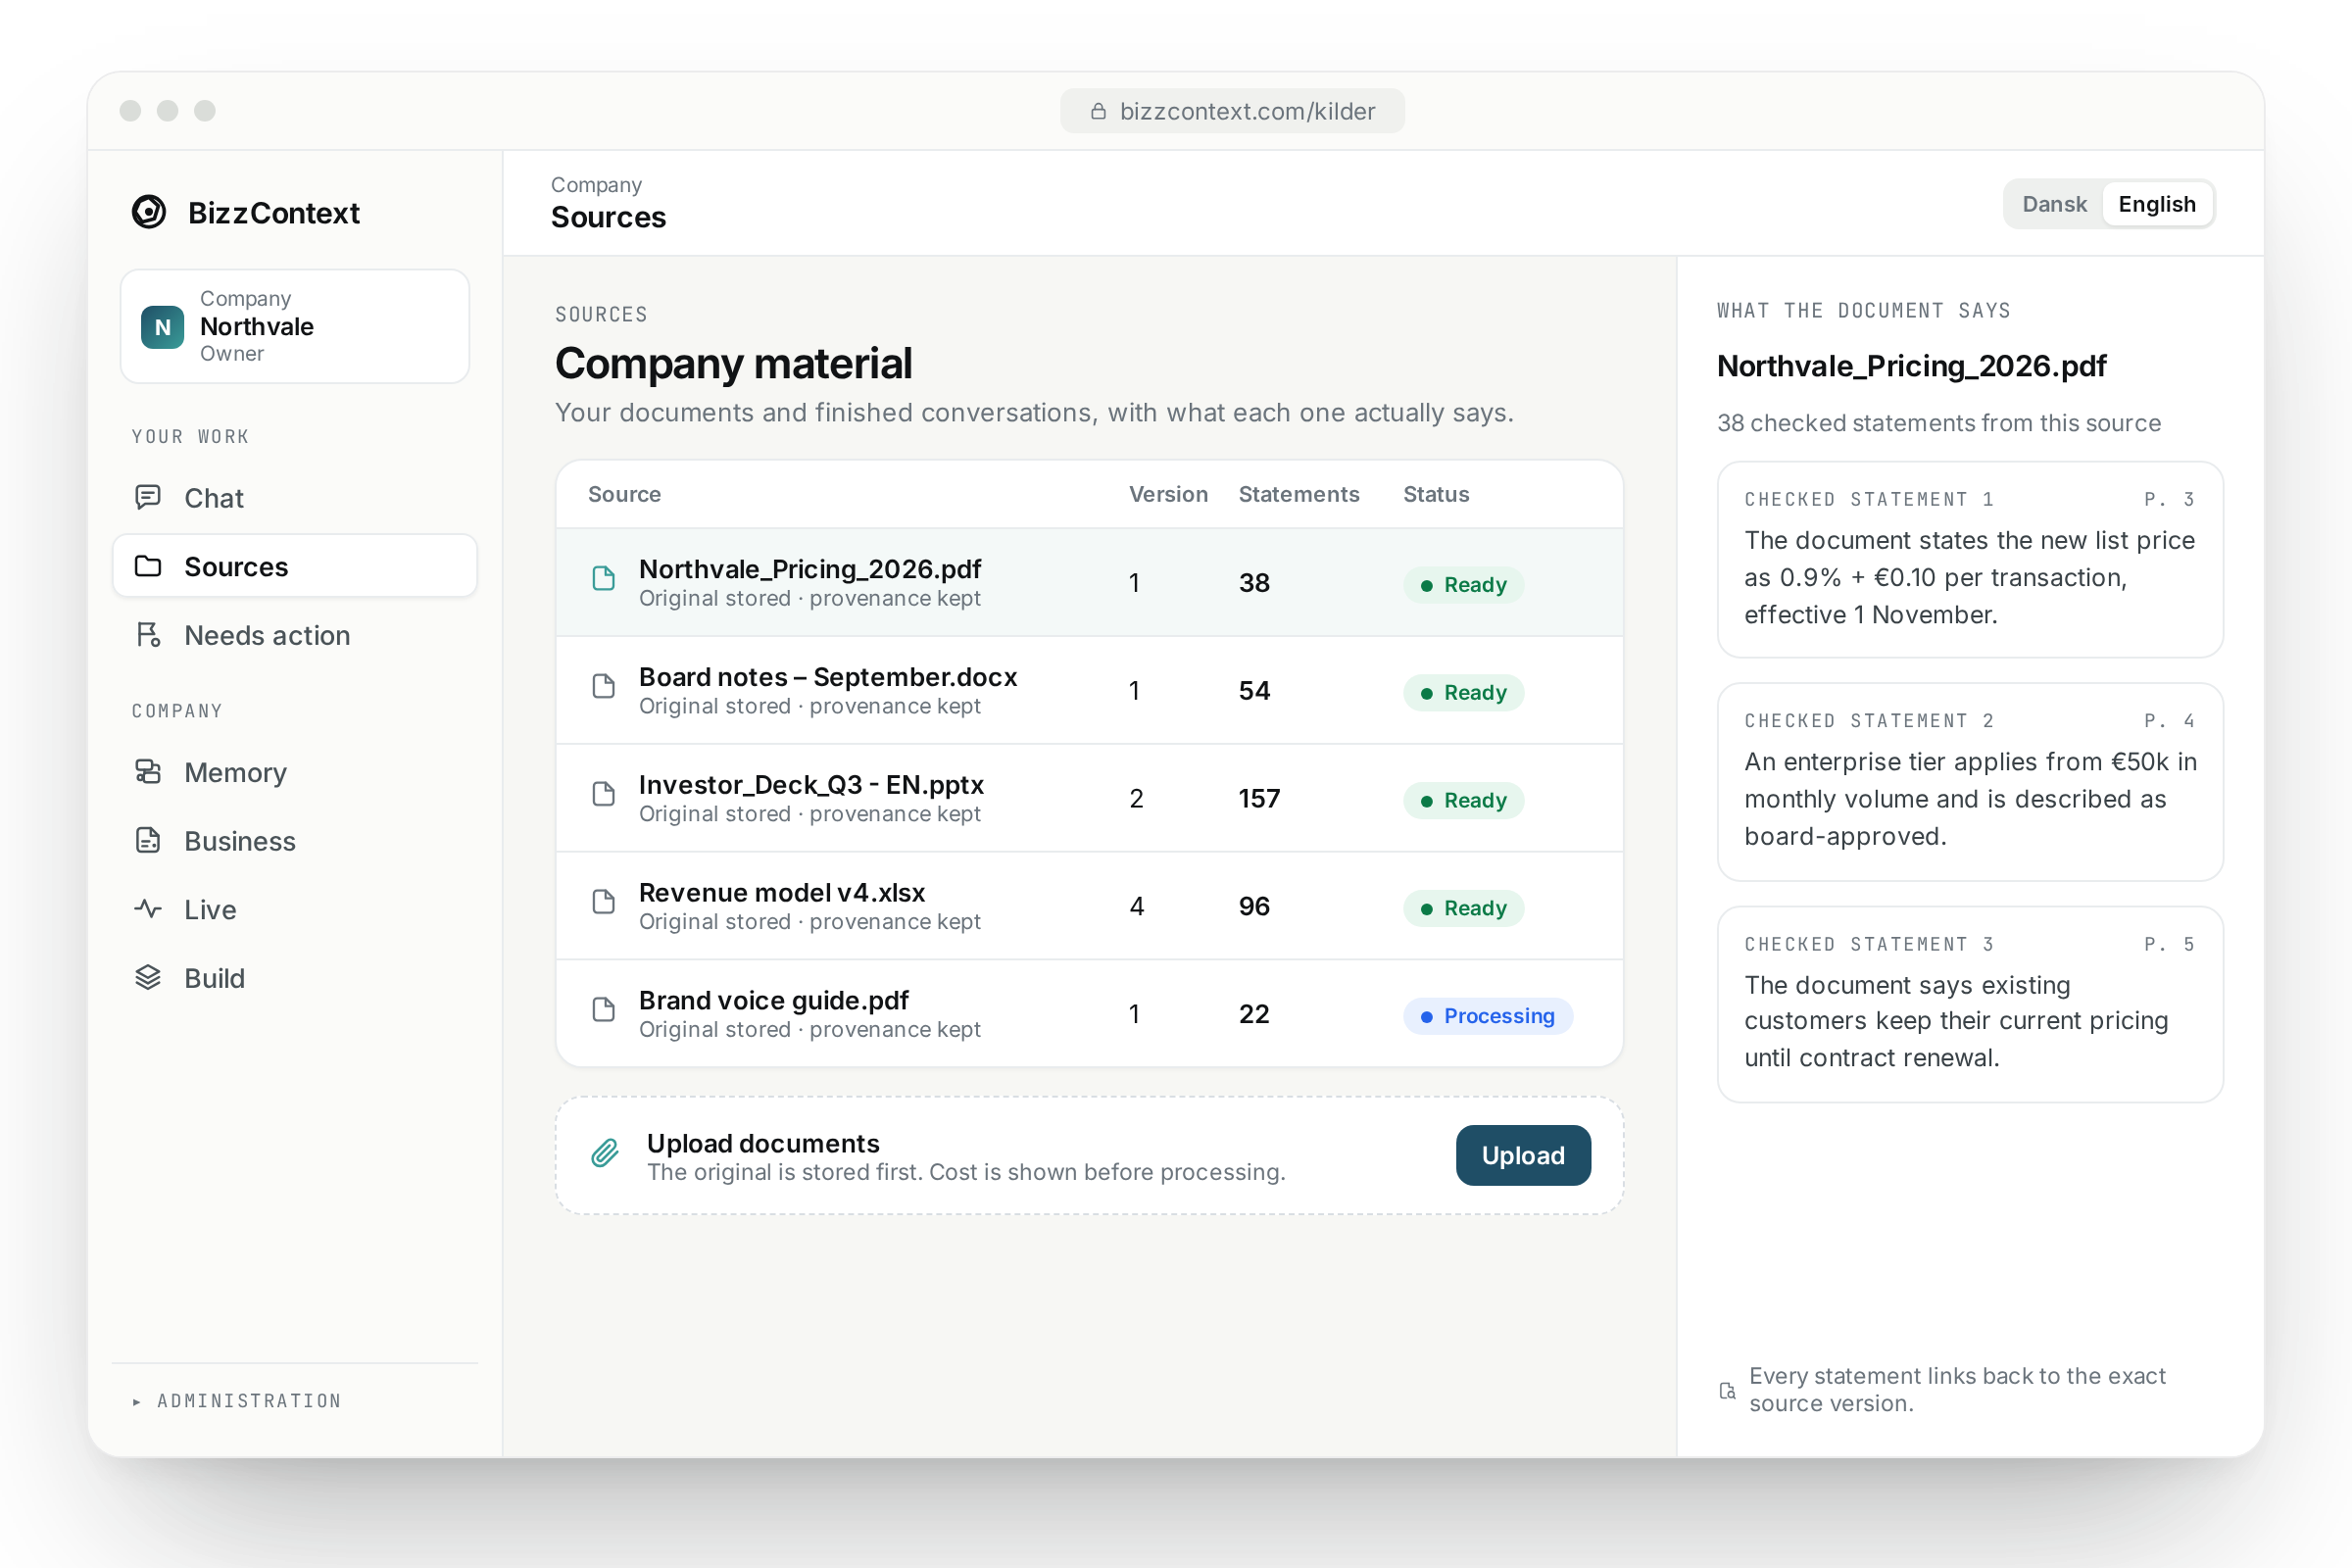Open Checked Statement 2 card
The width and height of the screenshot is (2352, 1568).
coord(1970,782)
